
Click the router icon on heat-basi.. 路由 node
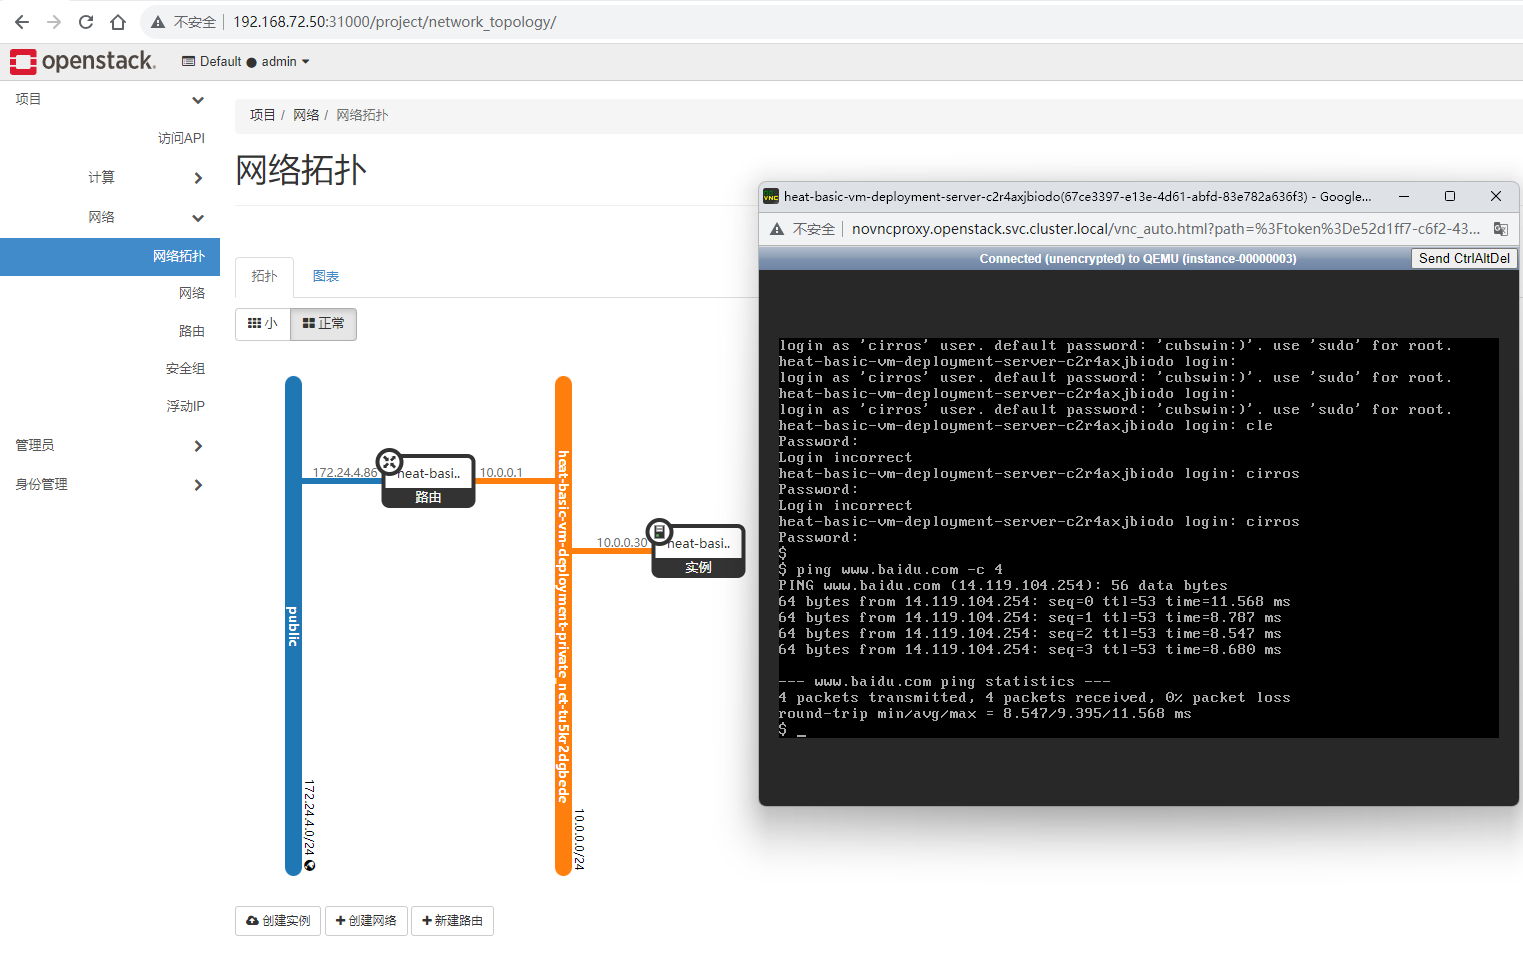click(x=389, y=462)
